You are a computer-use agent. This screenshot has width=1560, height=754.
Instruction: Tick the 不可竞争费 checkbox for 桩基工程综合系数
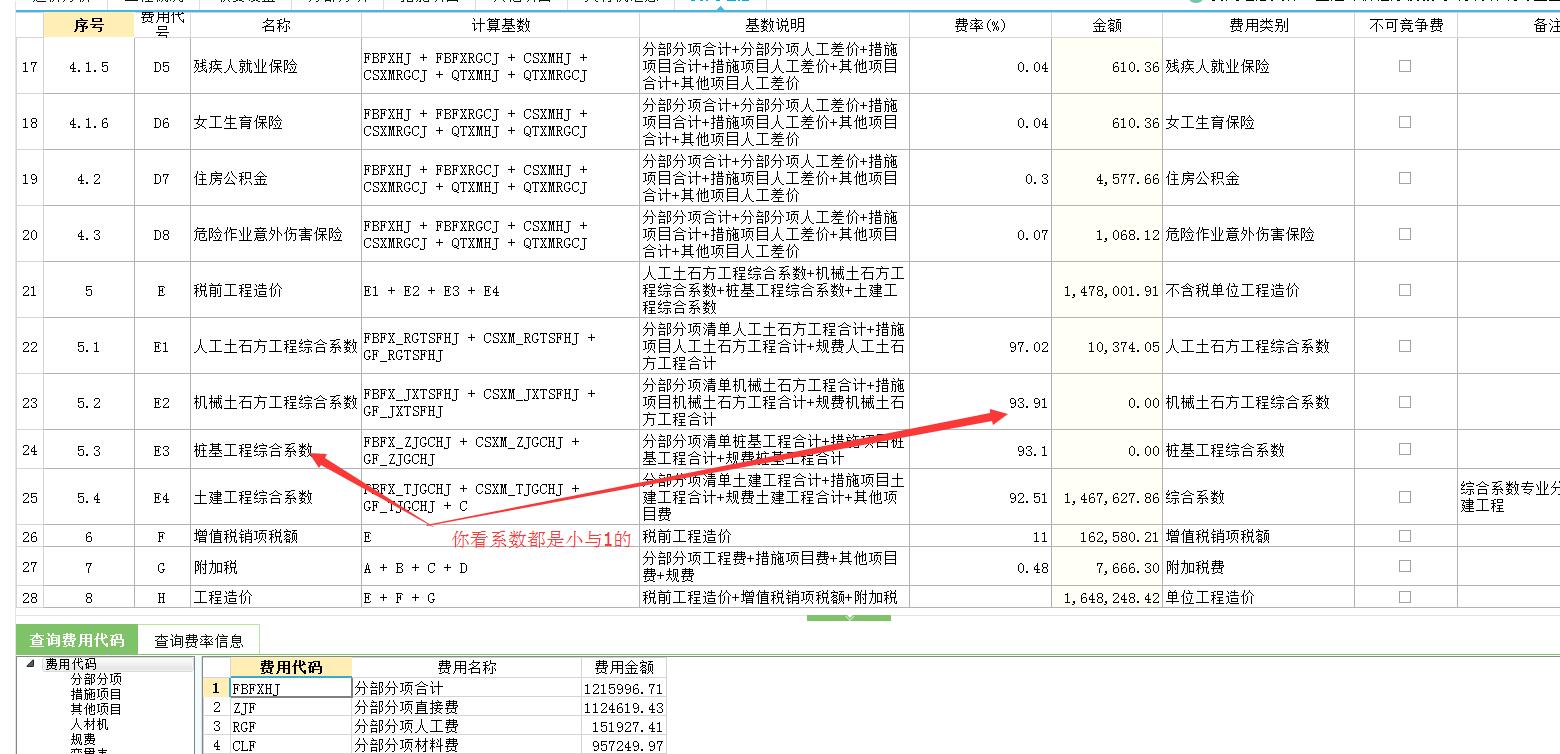click(x=1405, y=449)
